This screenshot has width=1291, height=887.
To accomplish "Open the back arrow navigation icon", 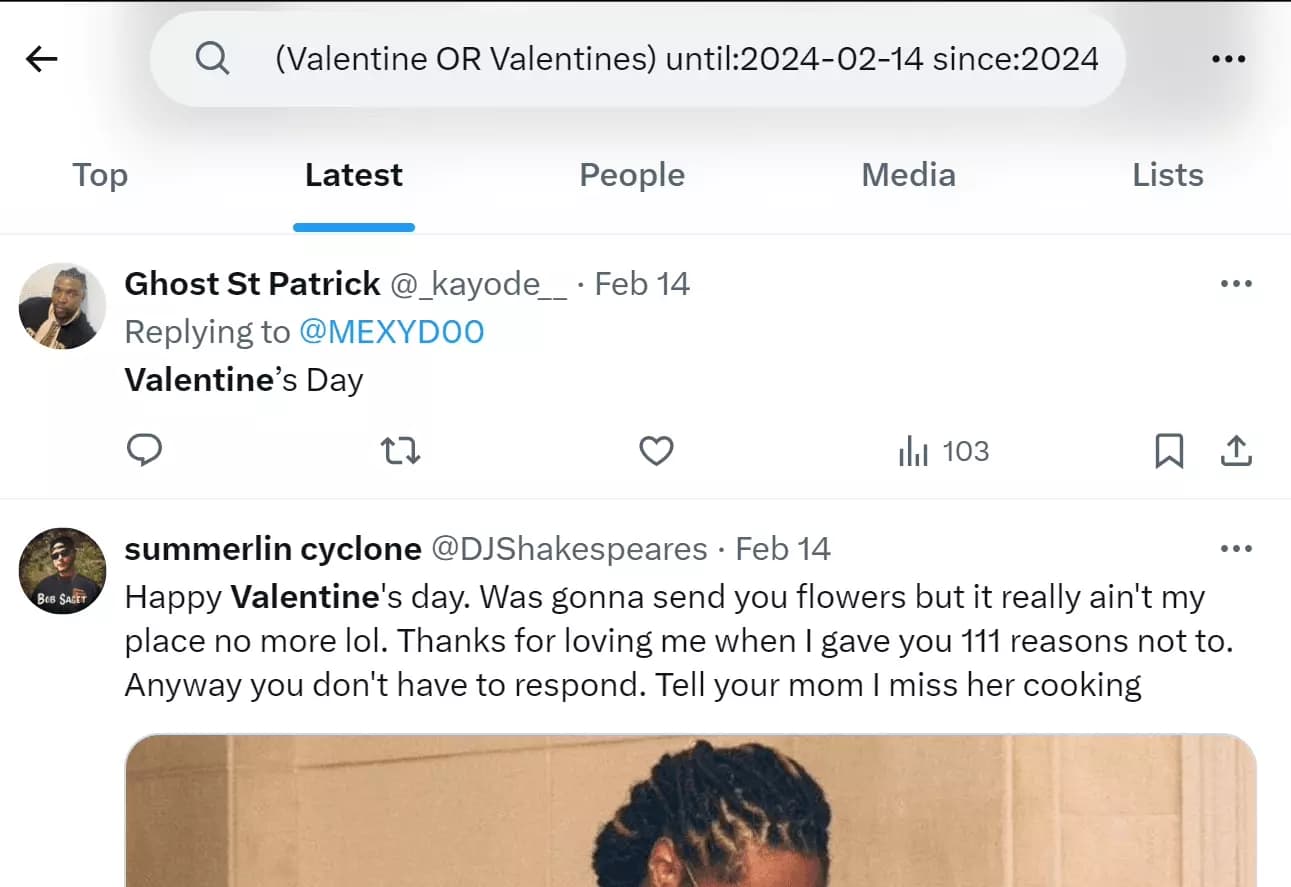I will (x=40, y=59).
